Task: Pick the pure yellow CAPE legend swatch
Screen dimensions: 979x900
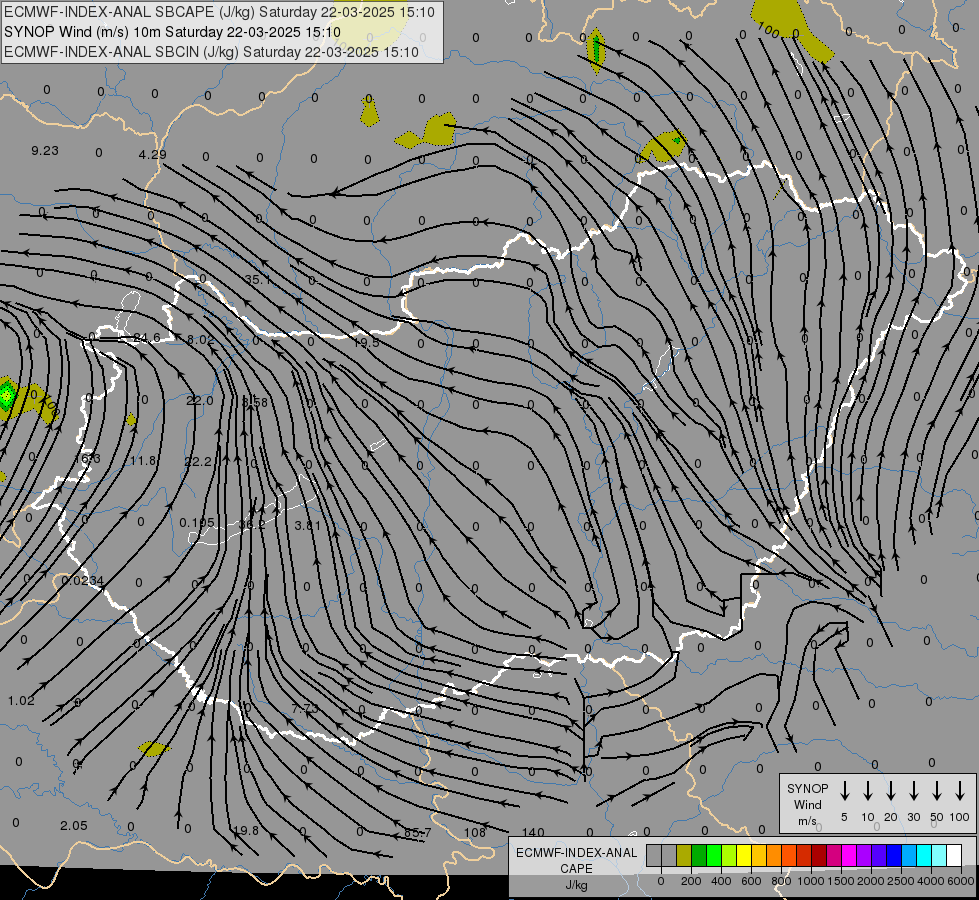Action: coord(744,856)
